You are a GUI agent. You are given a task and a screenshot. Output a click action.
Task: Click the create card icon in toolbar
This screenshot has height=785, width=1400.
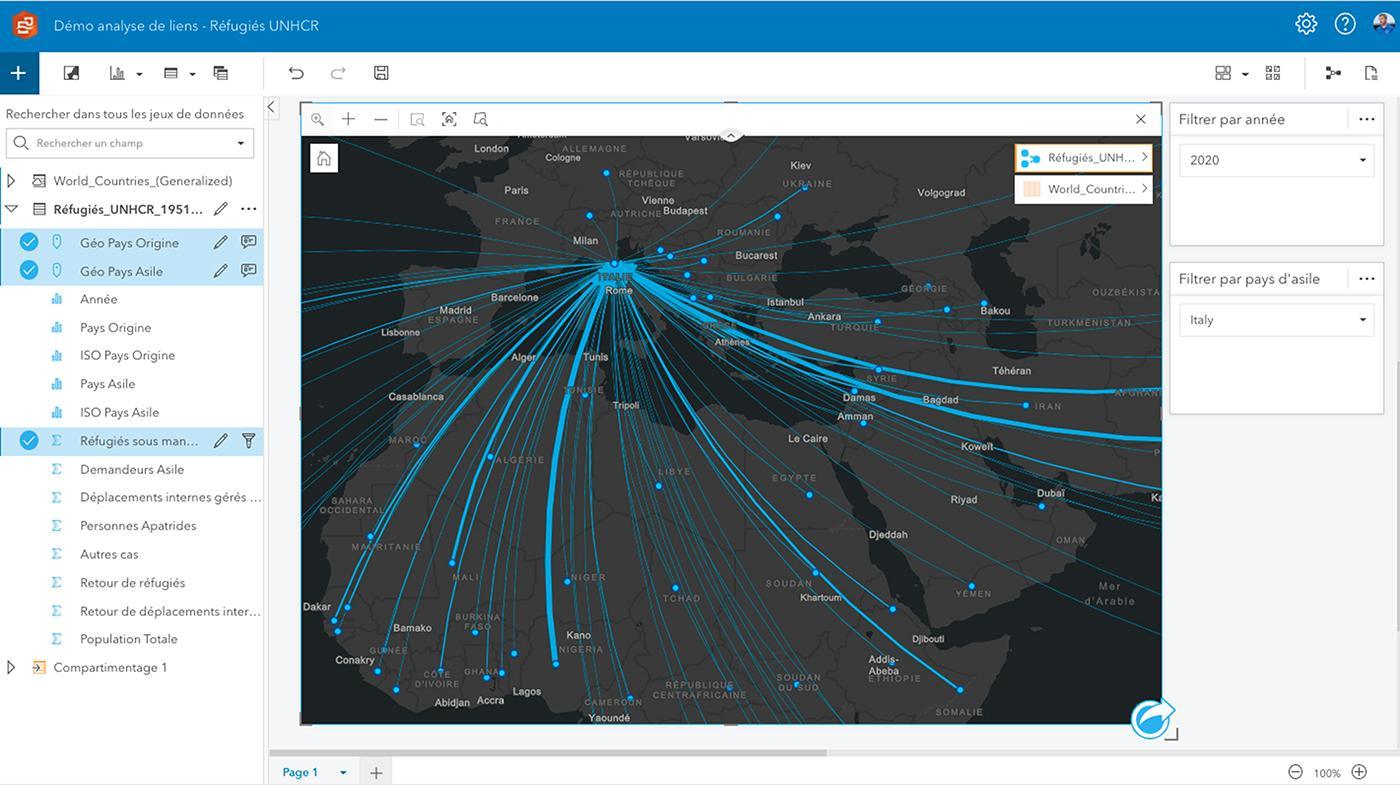tap(221, 73)
